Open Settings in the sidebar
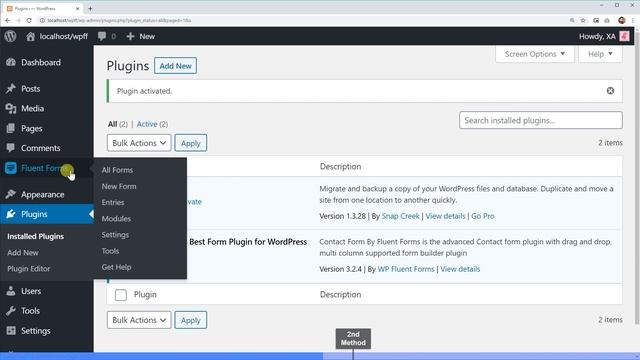 coord(36,331)
